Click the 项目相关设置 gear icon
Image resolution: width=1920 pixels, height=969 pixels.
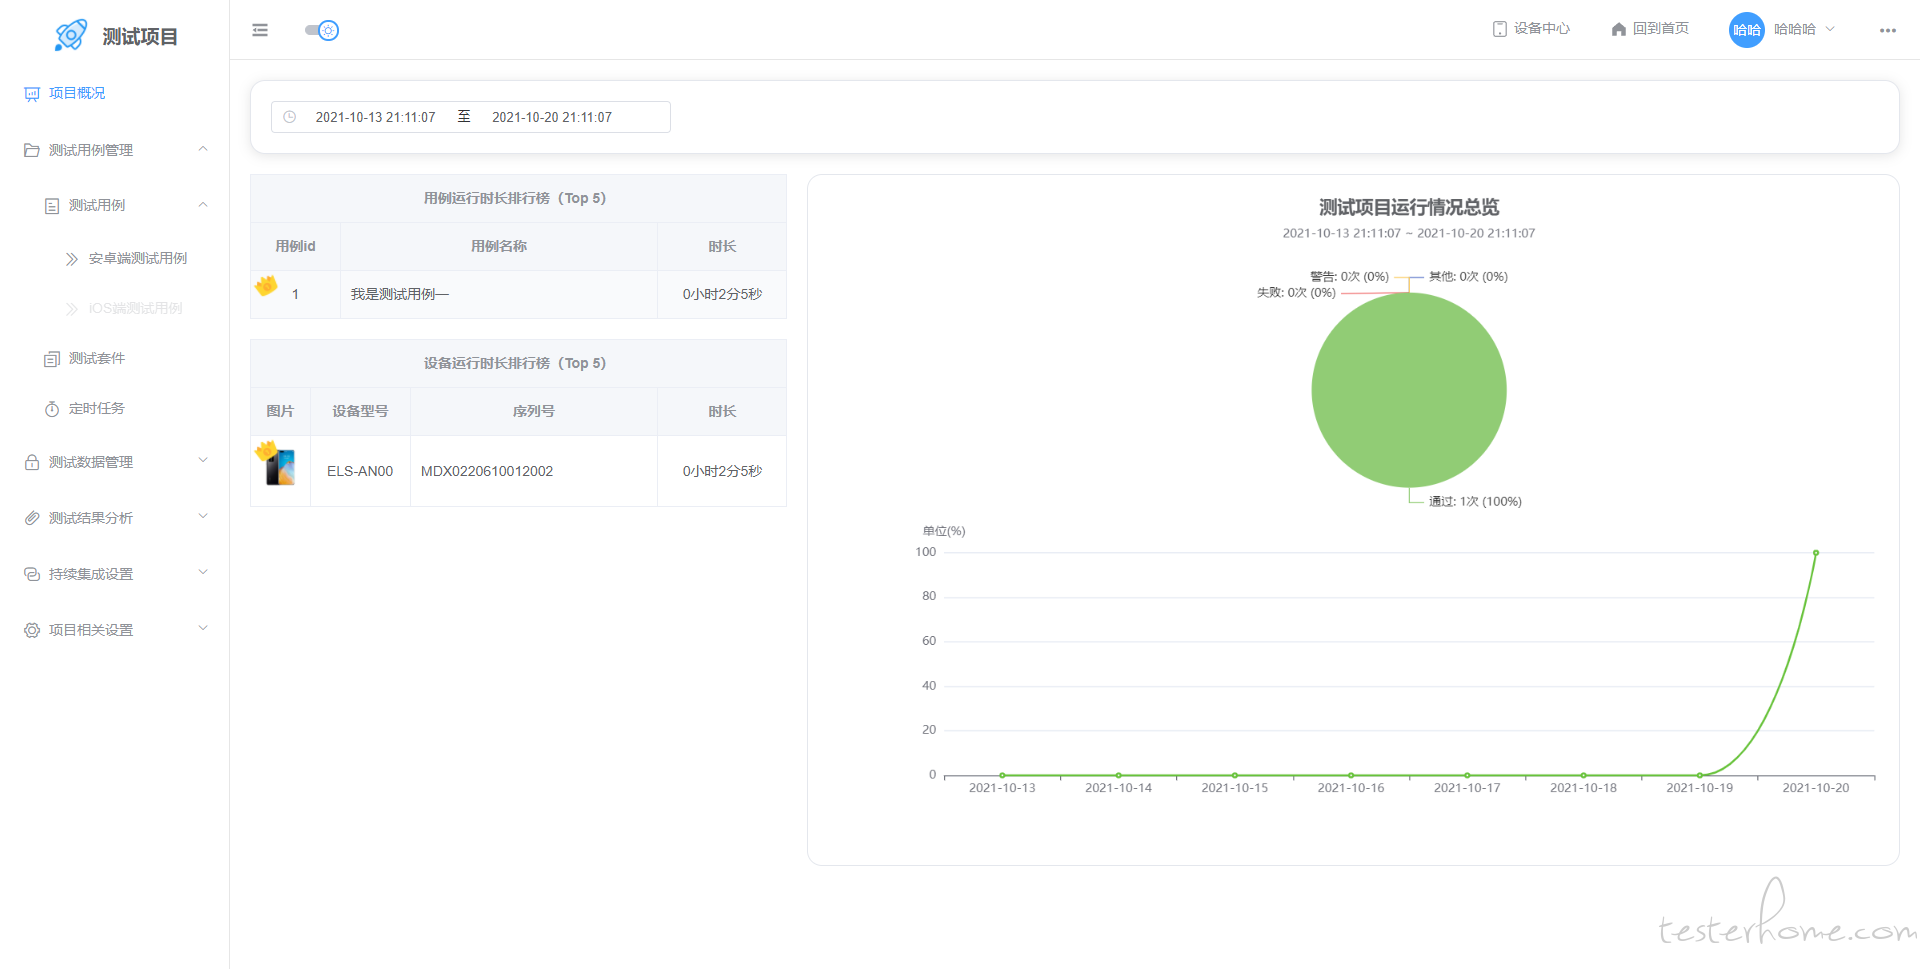[x=32, y=630]
